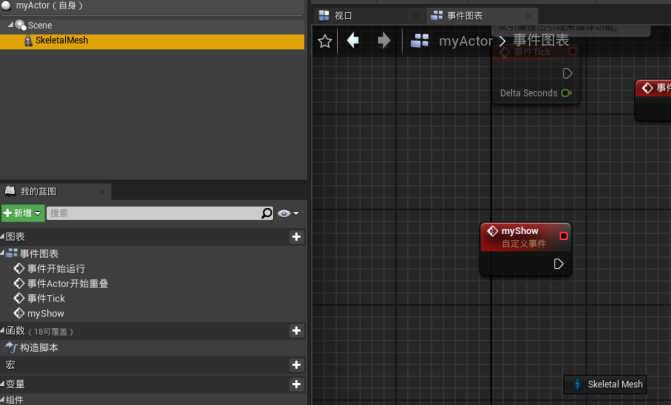Click the search magnifier icon in My Blueprint
Image resolution: width=671 pixels, height=405 pixels.
pos(266,213)
